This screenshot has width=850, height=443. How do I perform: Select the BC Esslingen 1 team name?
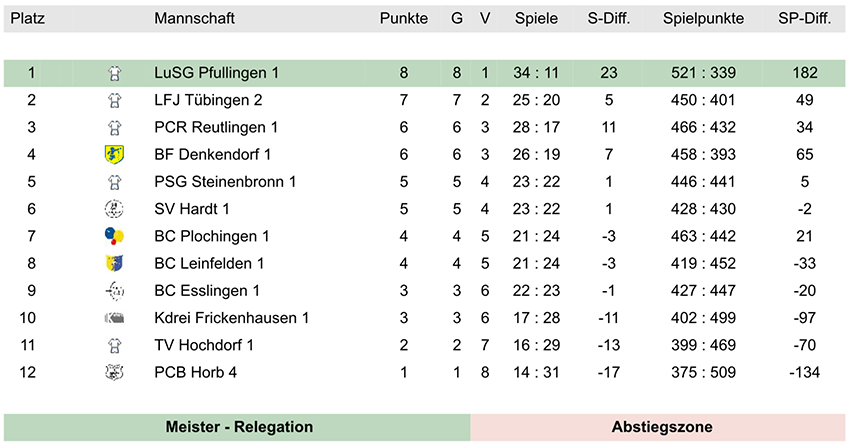click(x=207, y=291)
